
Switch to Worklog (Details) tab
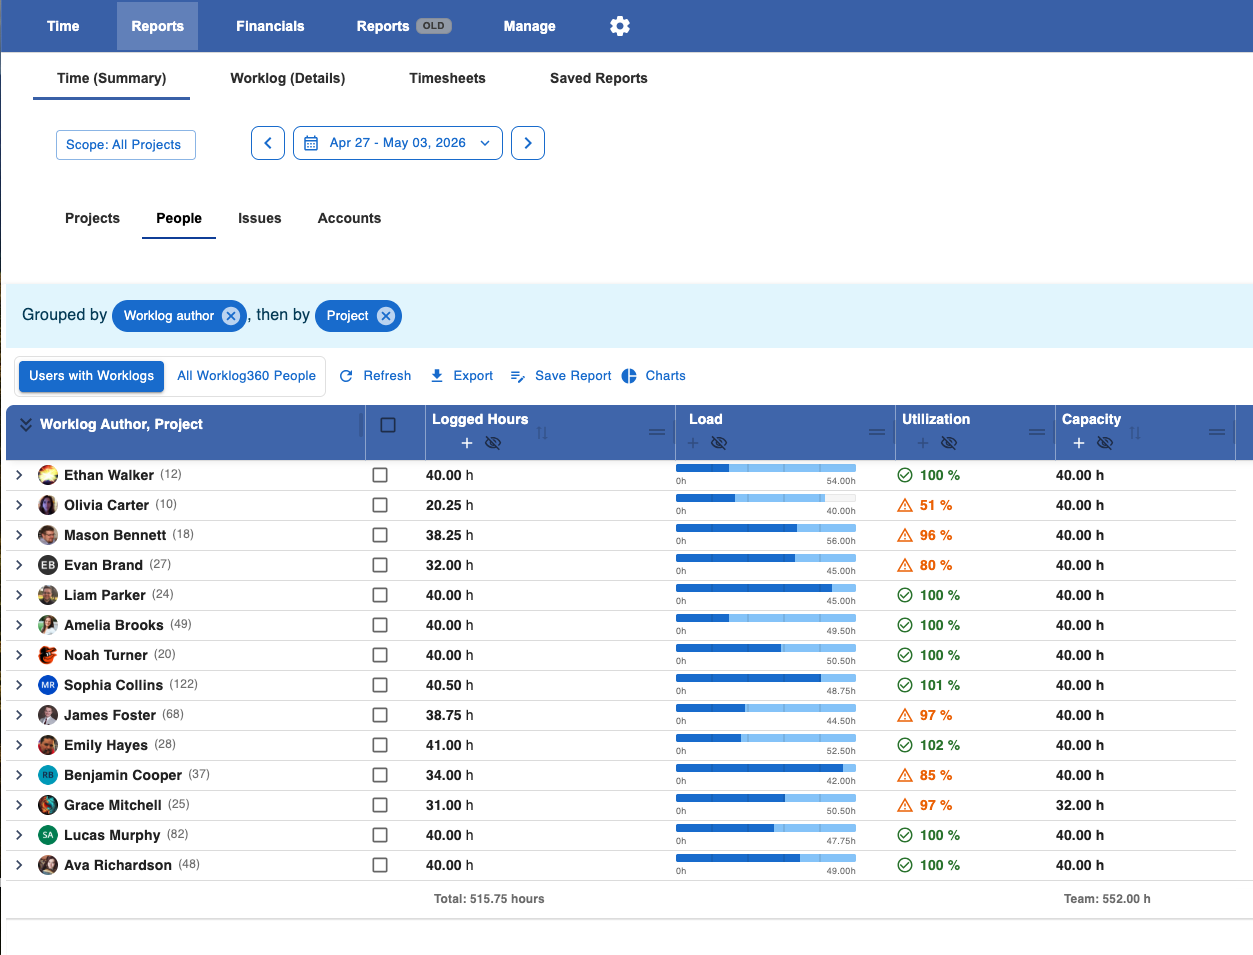(288, 78)
